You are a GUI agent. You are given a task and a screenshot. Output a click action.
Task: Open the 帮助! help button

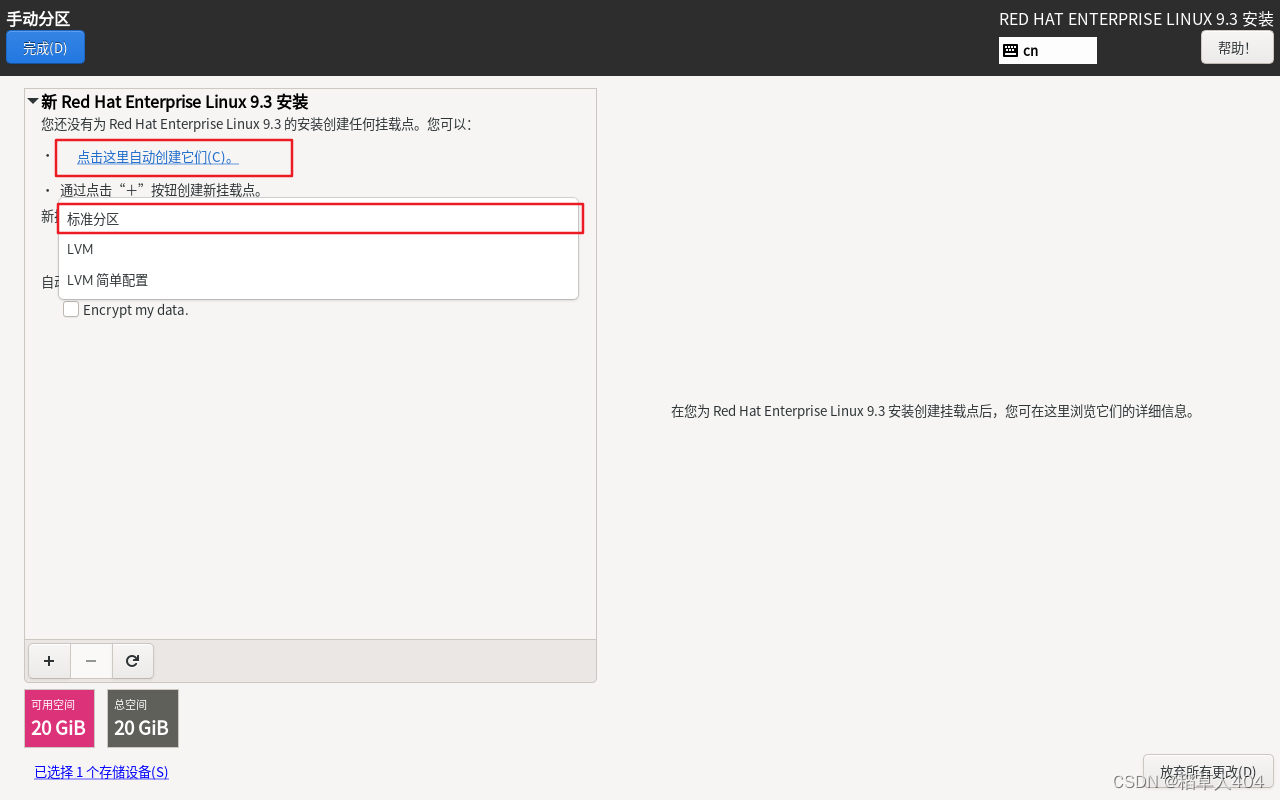click(x=1237, y=47)
